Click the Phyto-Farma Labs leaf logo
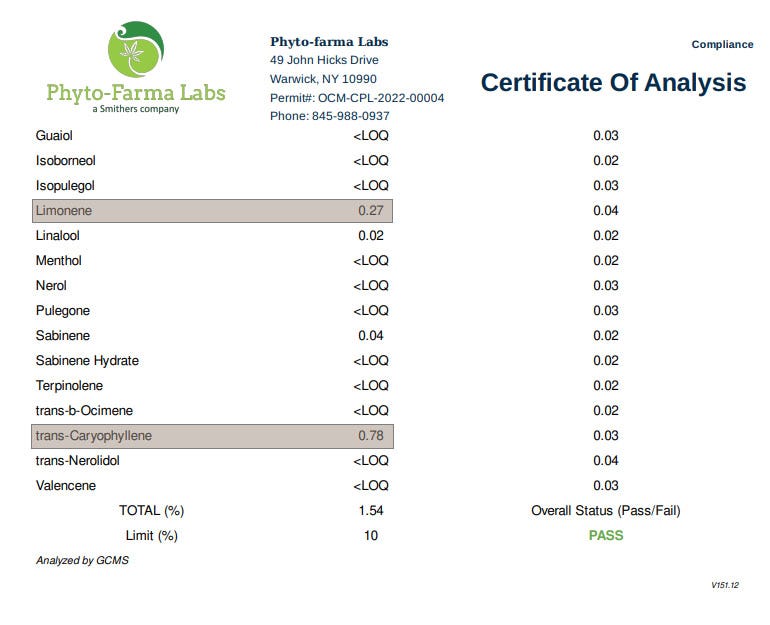The image size is (770, 625). pyautogui.click(x=136, y=49)
